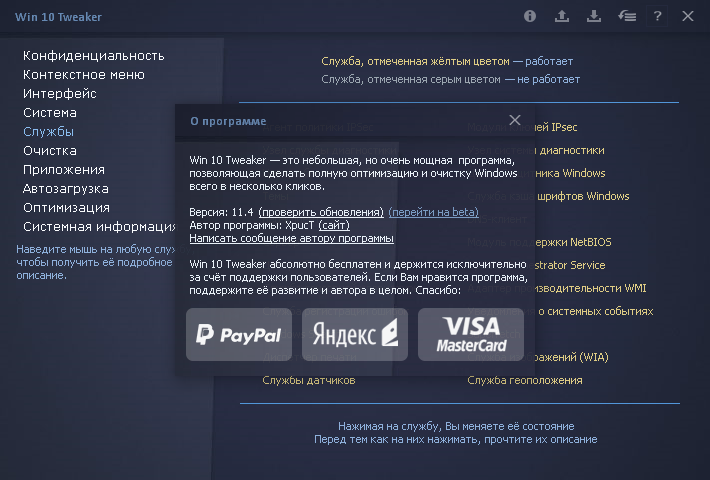The width and height of the screenshot is (710, 480).
Task: Donate via the VISA MasterCard button
Action: tap(471, 335)
